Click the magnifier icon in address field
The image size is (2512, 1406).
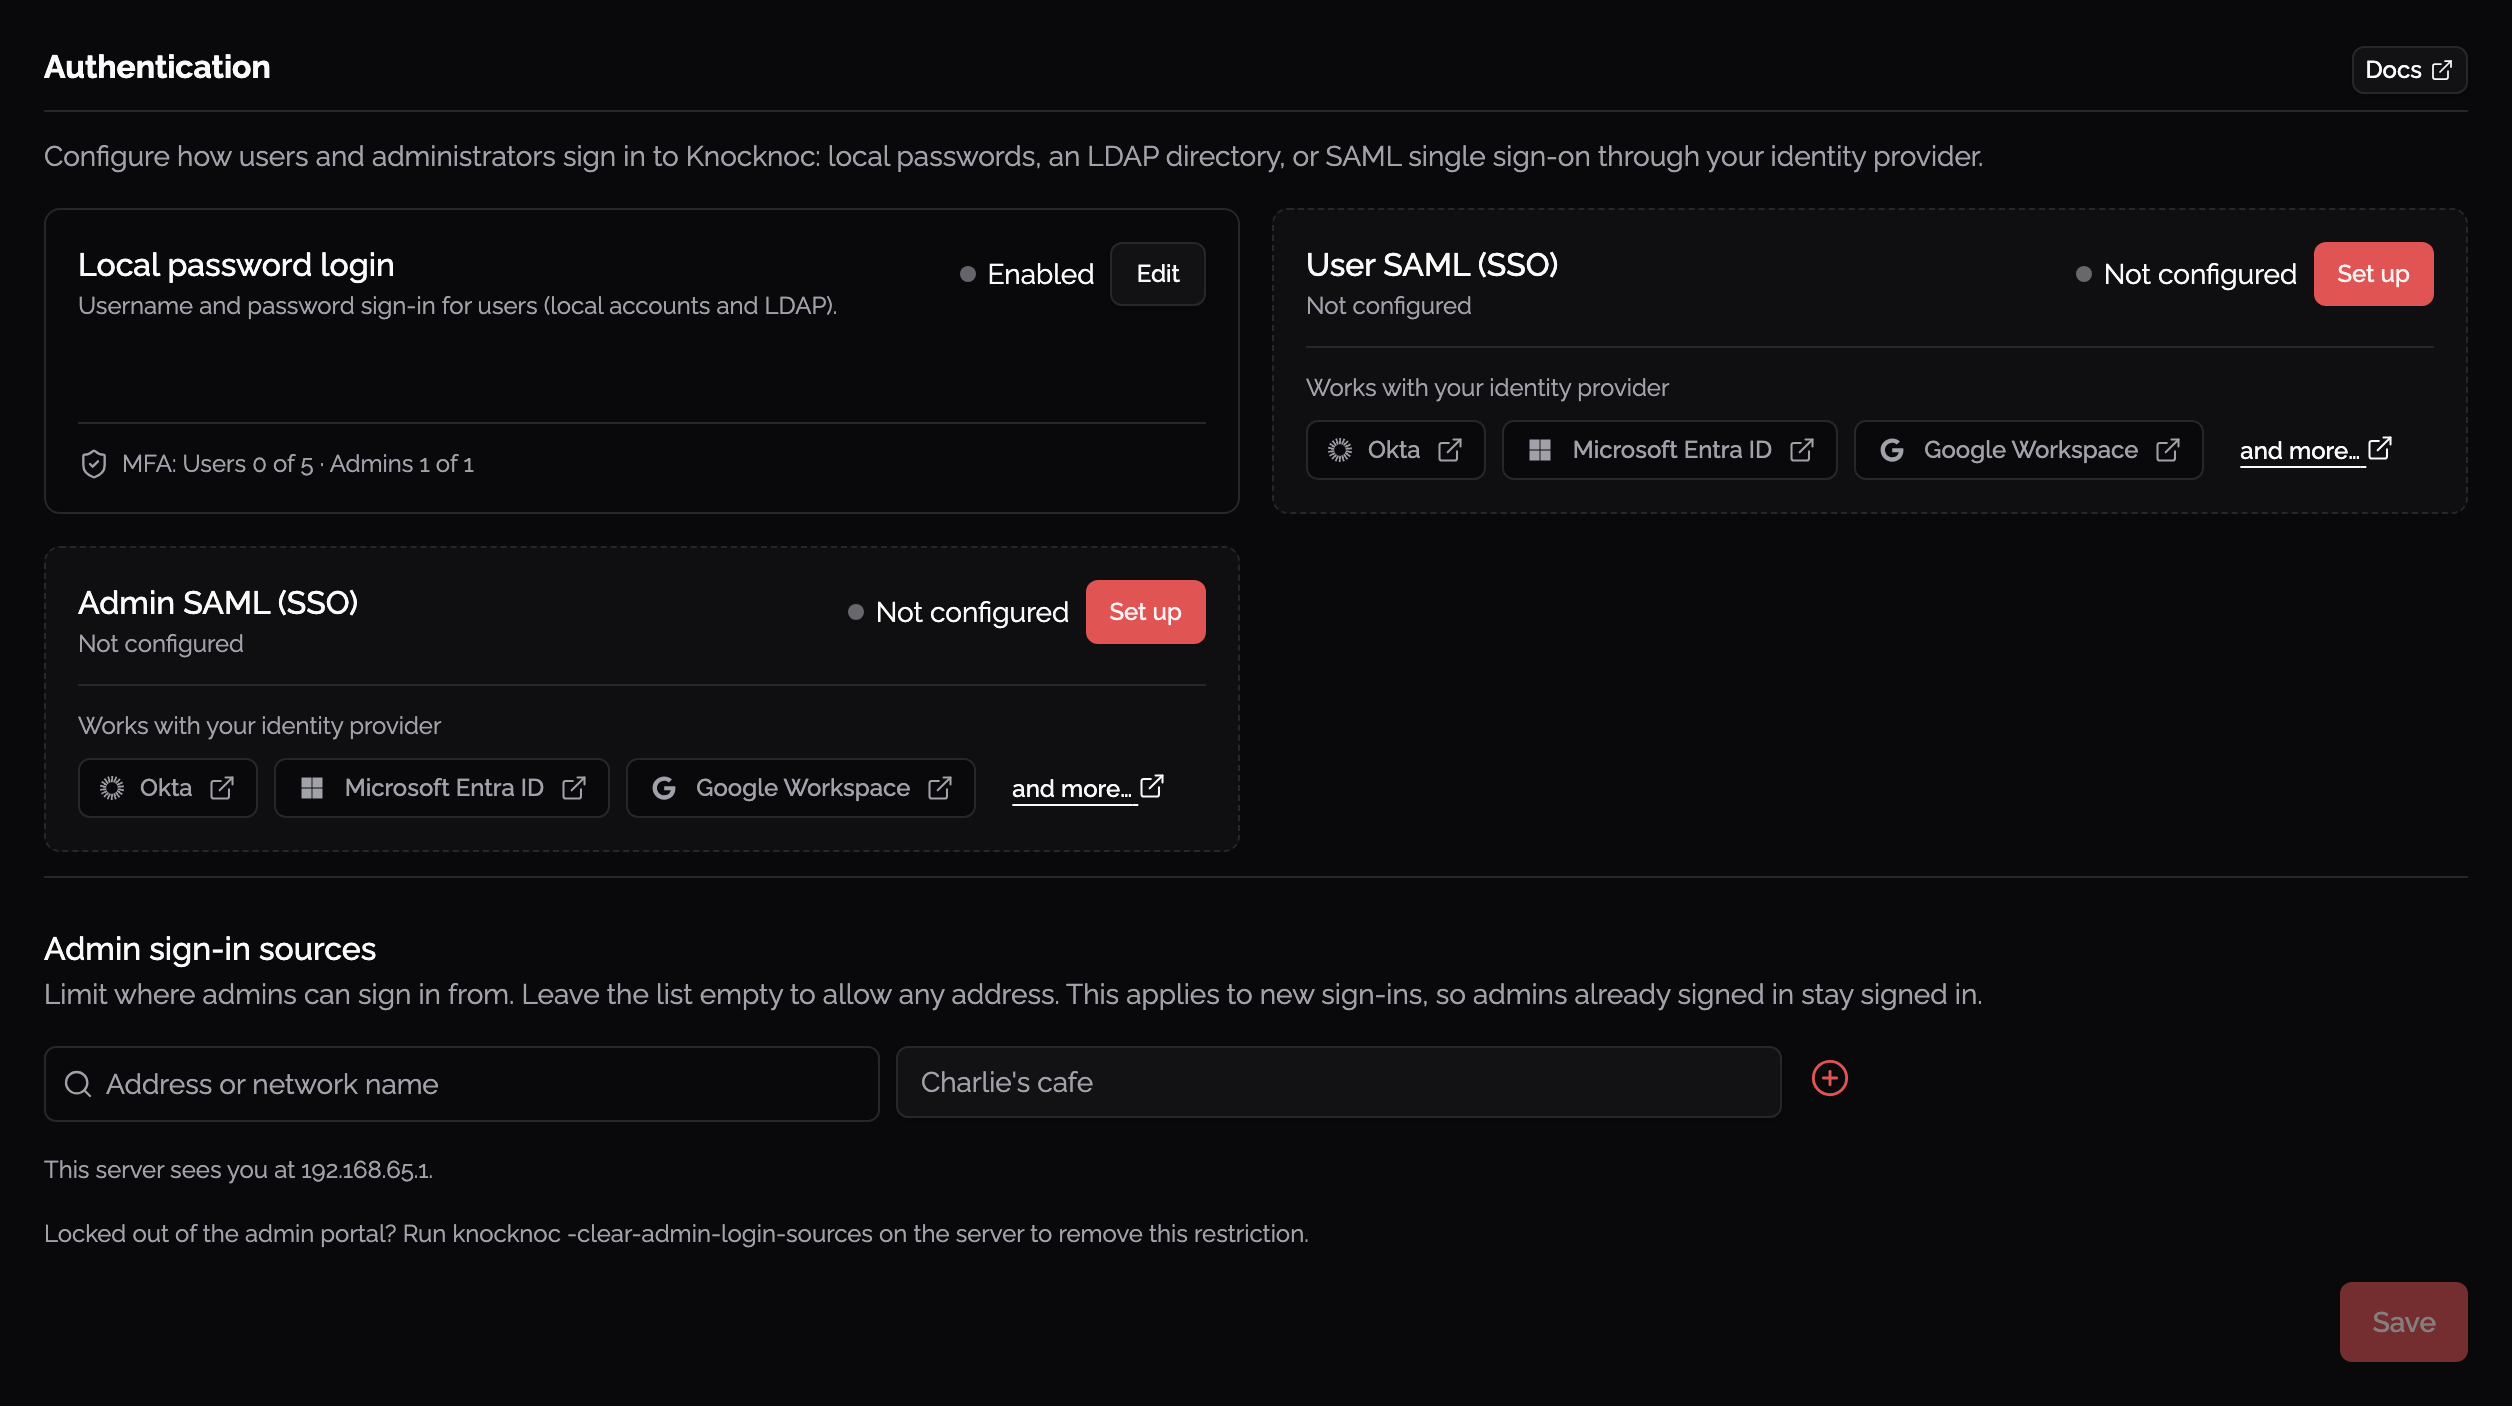[x=78, y=1084]
